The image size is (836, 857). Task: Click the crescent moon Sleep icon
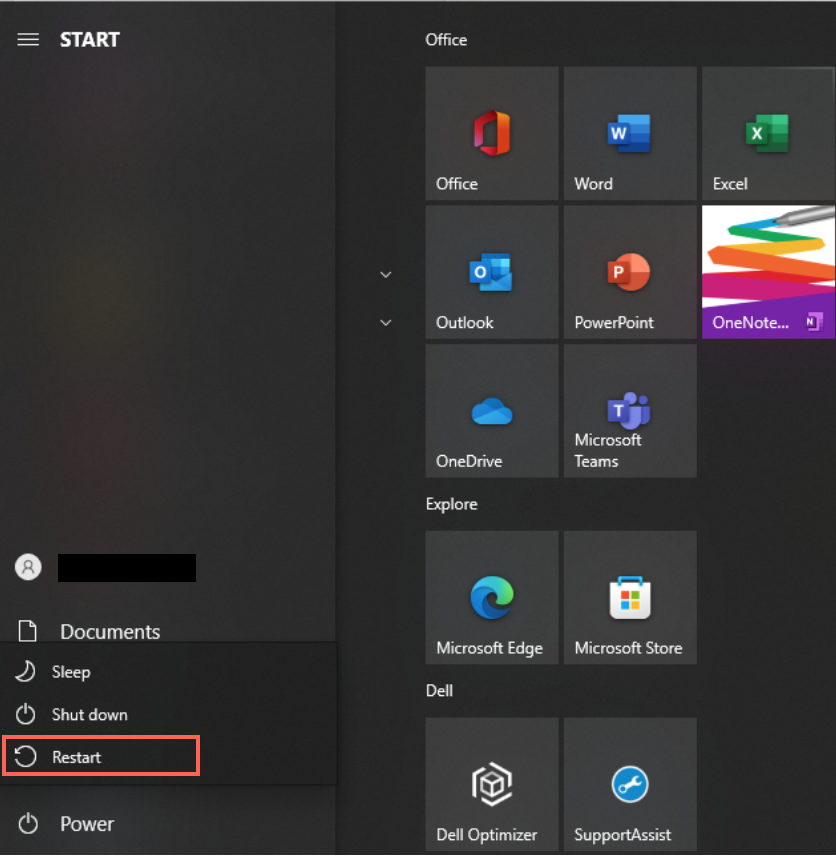(x=25, y=672)
